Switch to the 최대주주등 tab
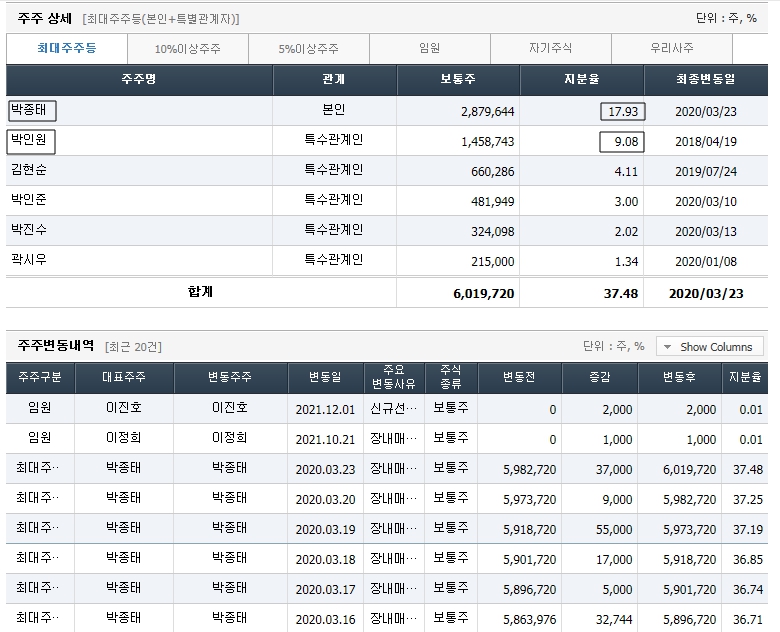The height and width of the screenshot is (632, 780). tap(67, 49)
